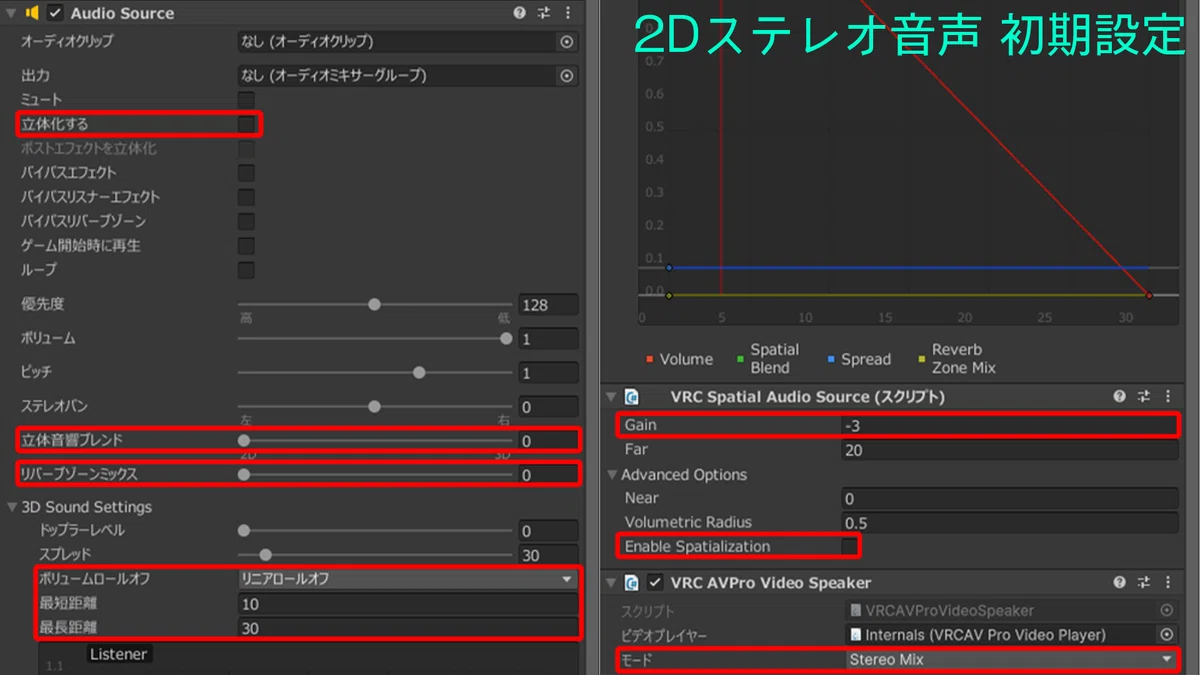Click the Near value field
Image resolution: width=1200 pixels, height=675 pixels.
1010,498
